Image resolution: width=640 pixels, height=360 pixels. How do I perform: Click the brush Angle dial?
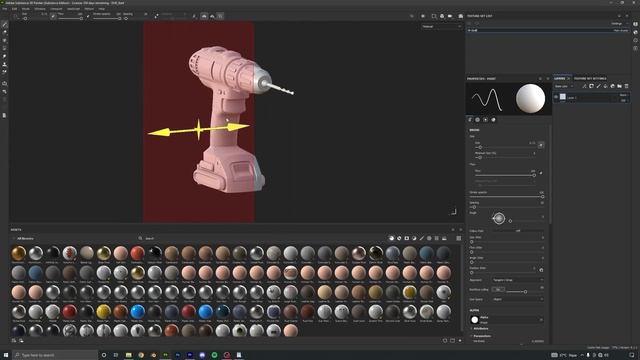coord(498,218)
